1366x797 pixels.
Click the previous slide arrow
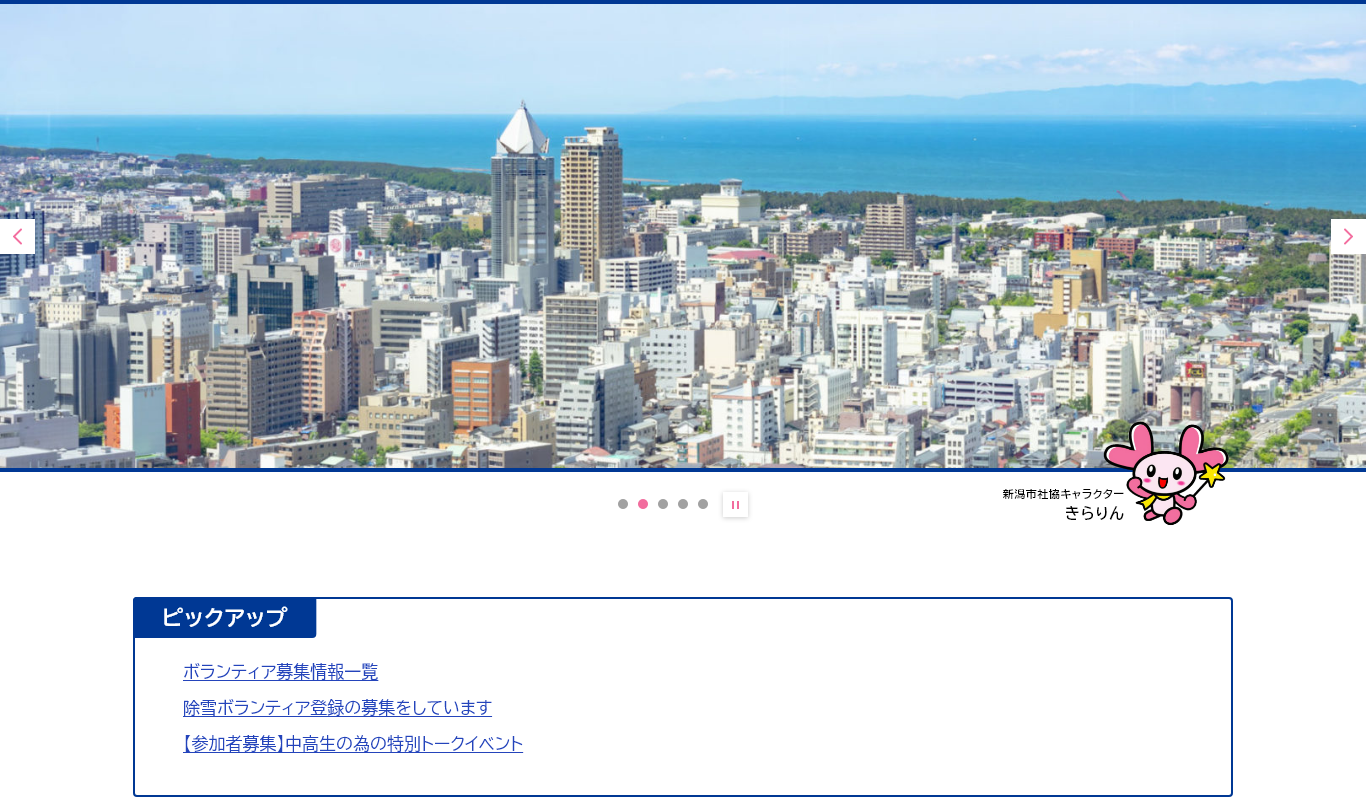pos(17,237)
